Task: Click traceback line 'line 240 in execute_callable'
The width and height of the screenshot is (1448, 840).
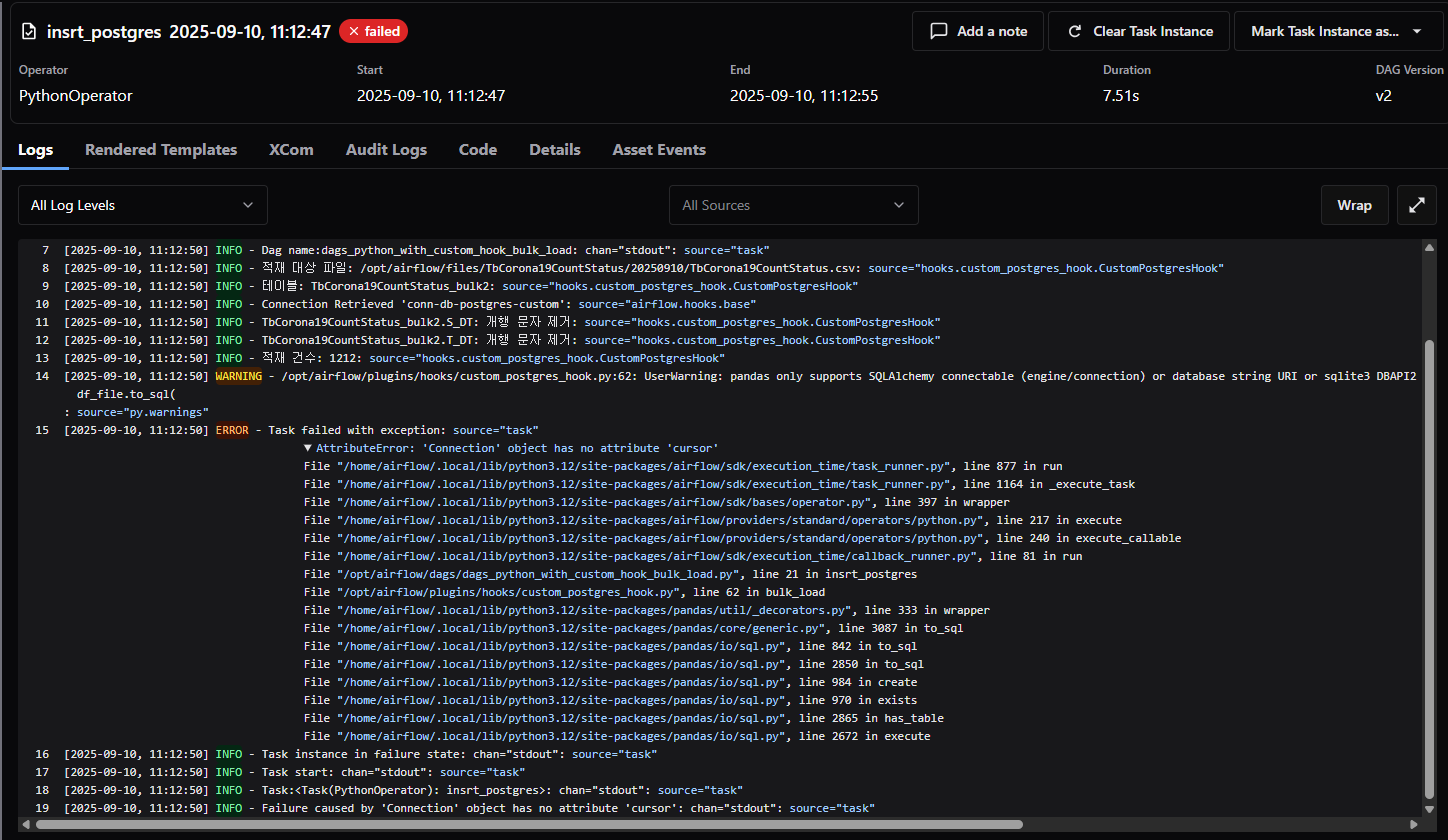Action: click(742, 538)
